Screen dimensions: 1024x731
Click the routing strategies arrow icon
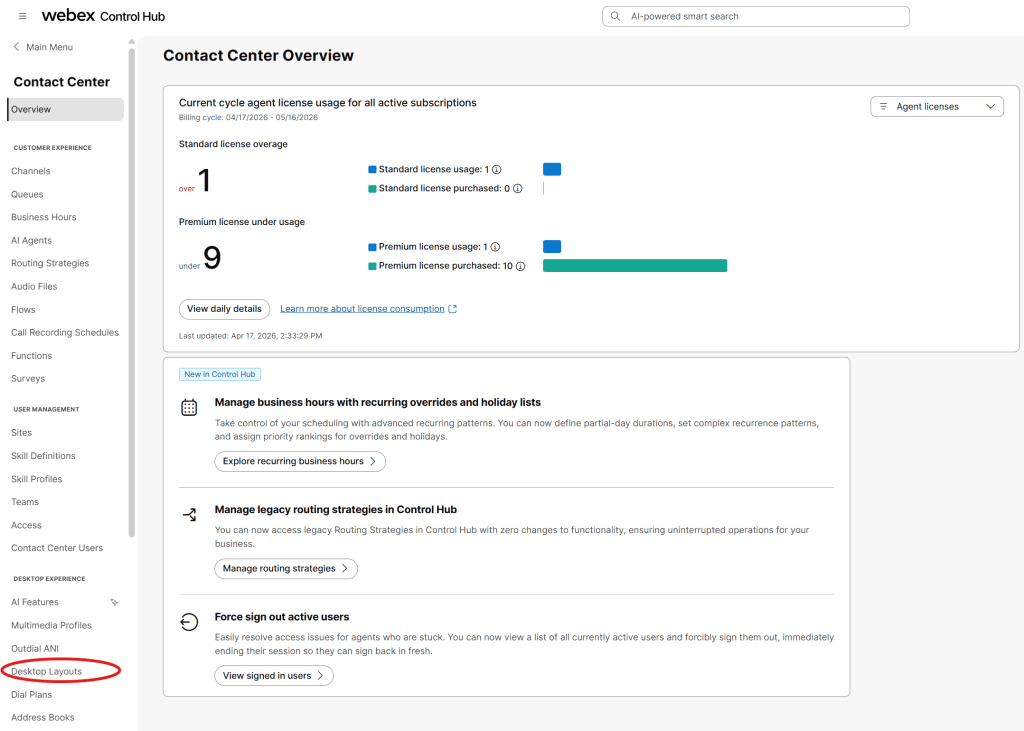[189, 515]
